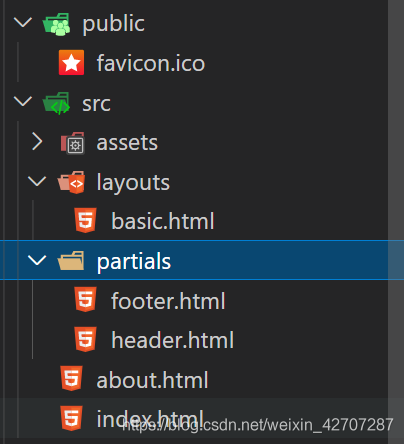Click the HTML5 icon beside about.html

pyautogui.click(x=71, y=378)
